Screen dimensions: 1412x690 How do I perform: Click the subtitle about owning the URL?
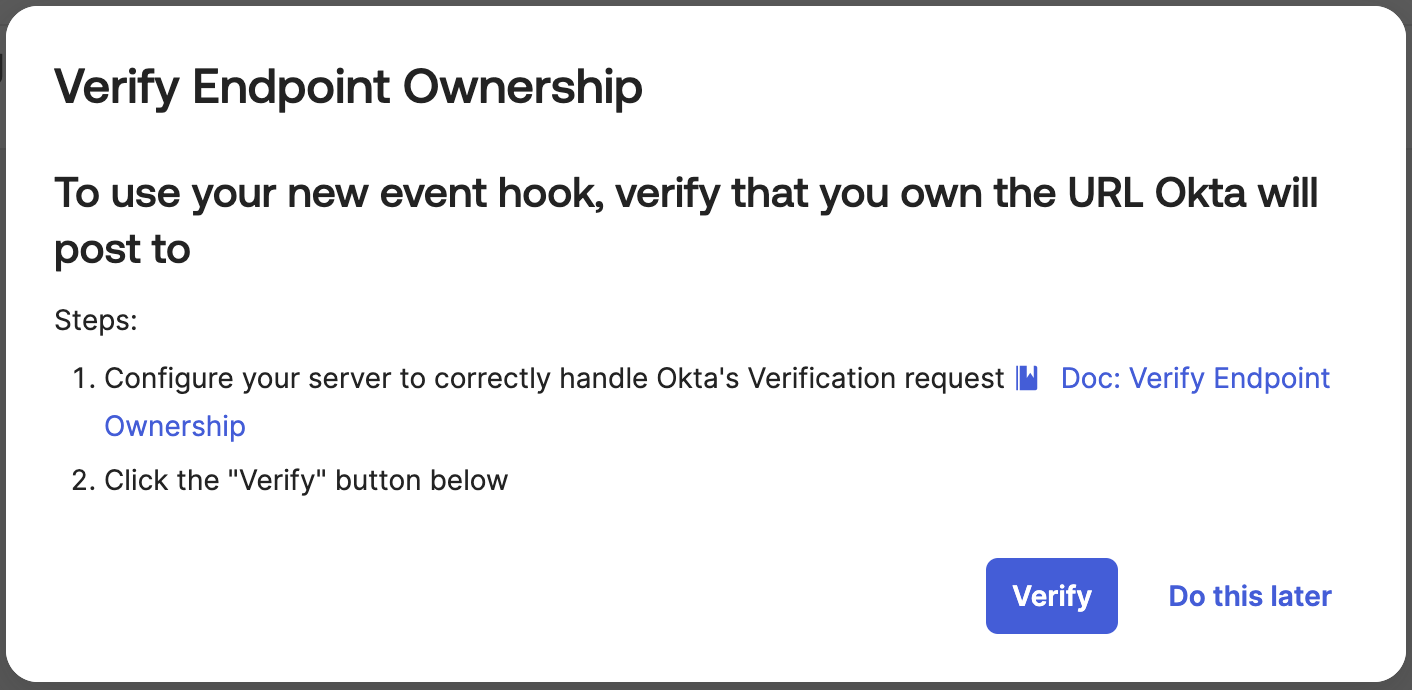(x=686, y=220)
